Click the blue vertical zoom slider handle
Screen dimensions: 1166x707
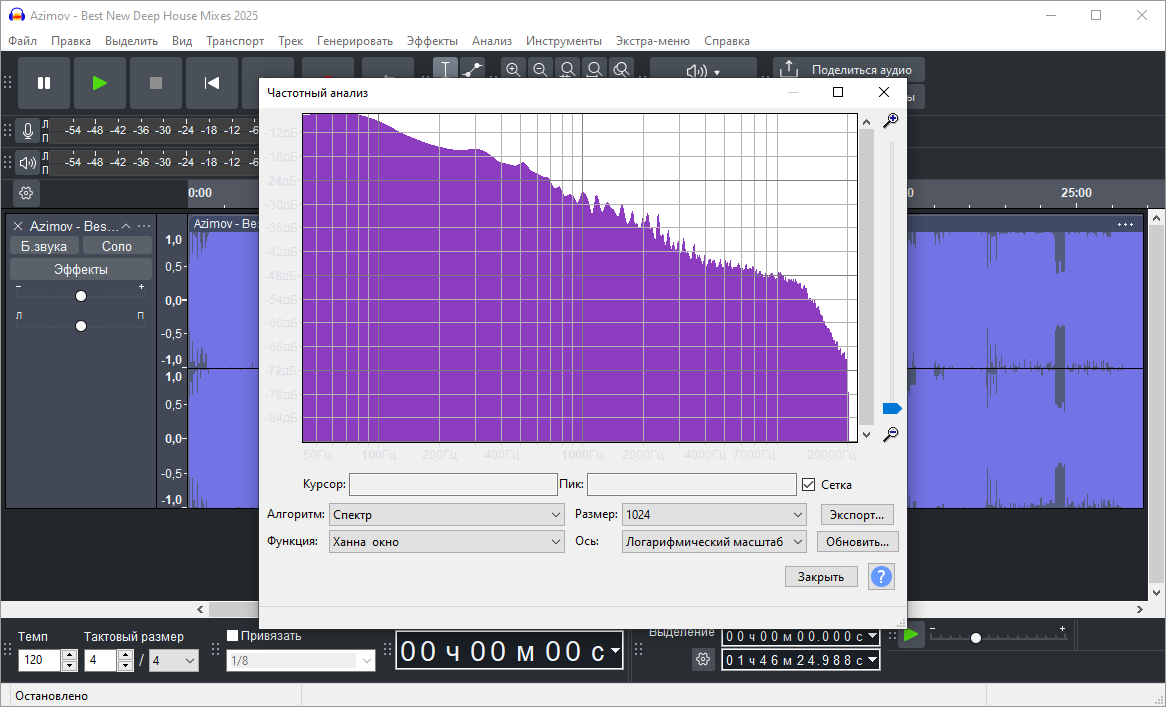[892, 408]
